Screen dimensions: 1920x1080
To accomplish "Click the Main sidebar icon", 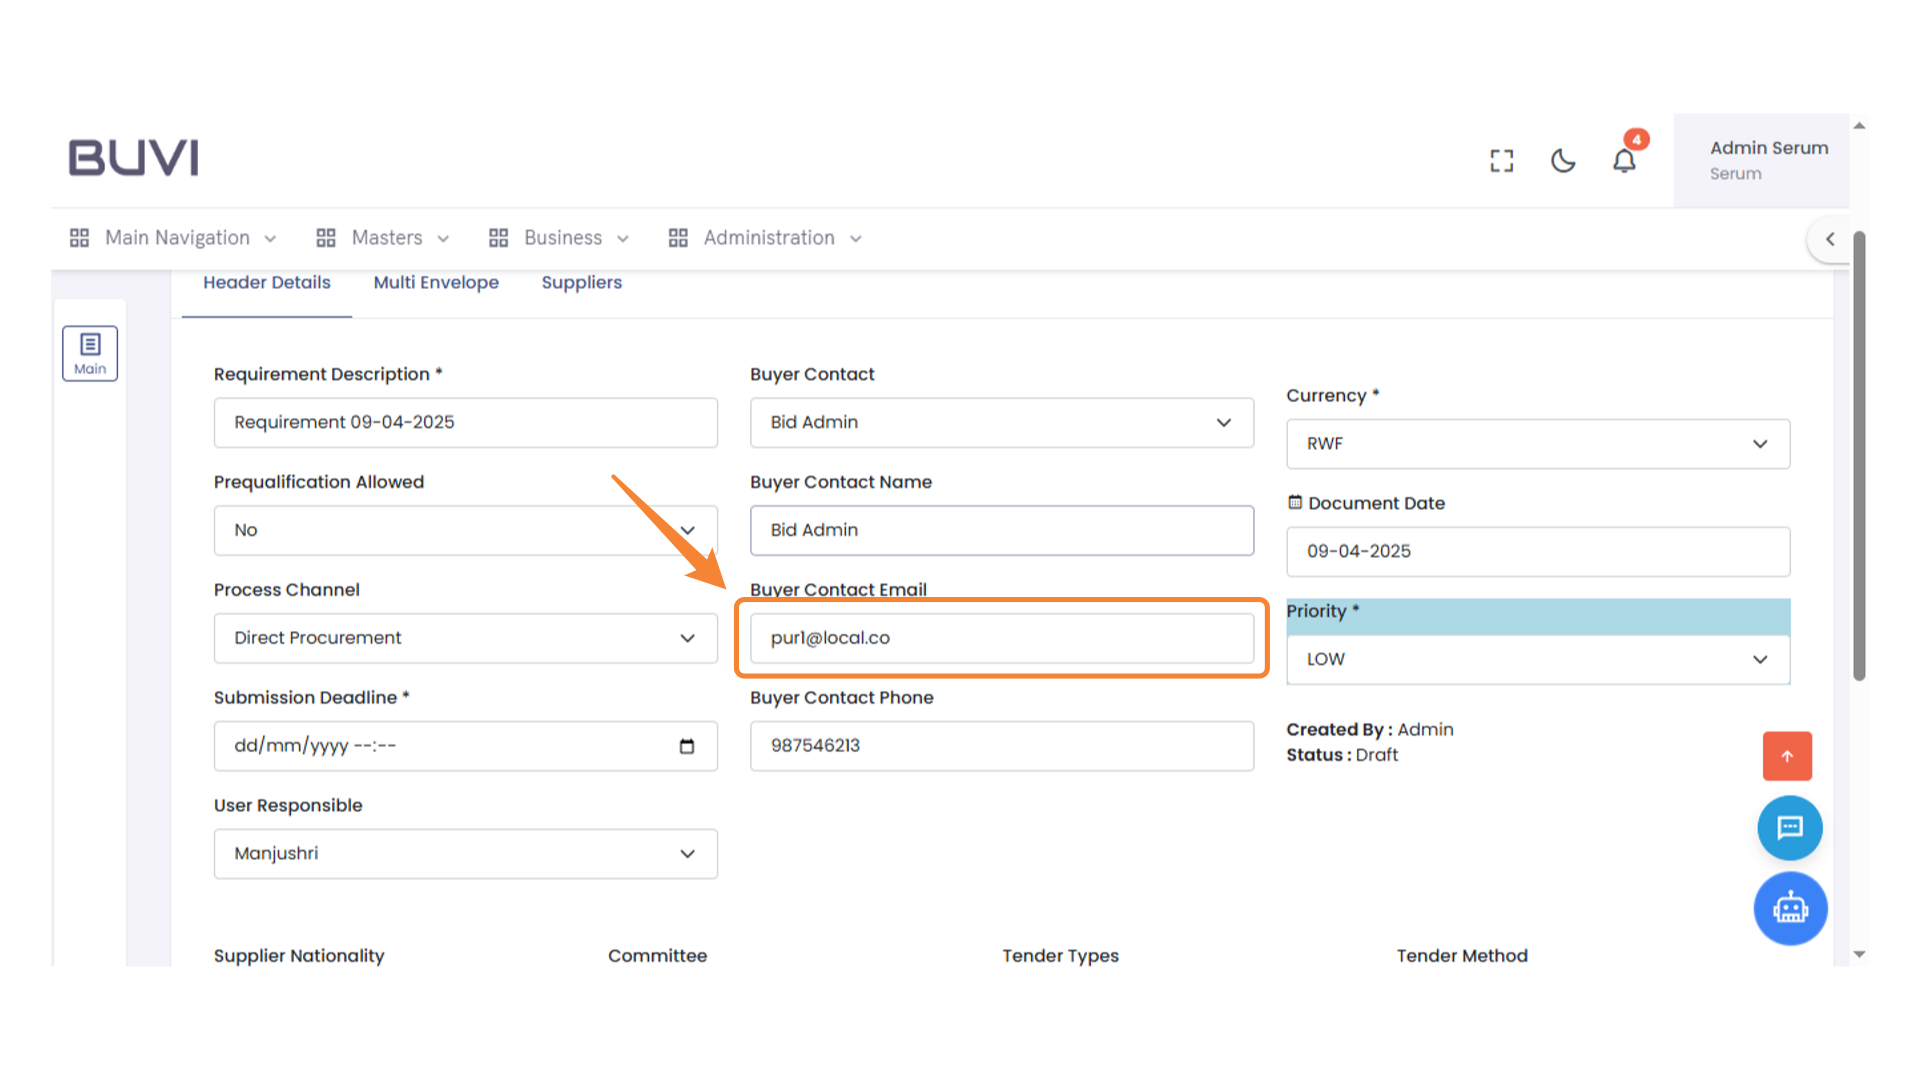I will (x=90, y=353).
